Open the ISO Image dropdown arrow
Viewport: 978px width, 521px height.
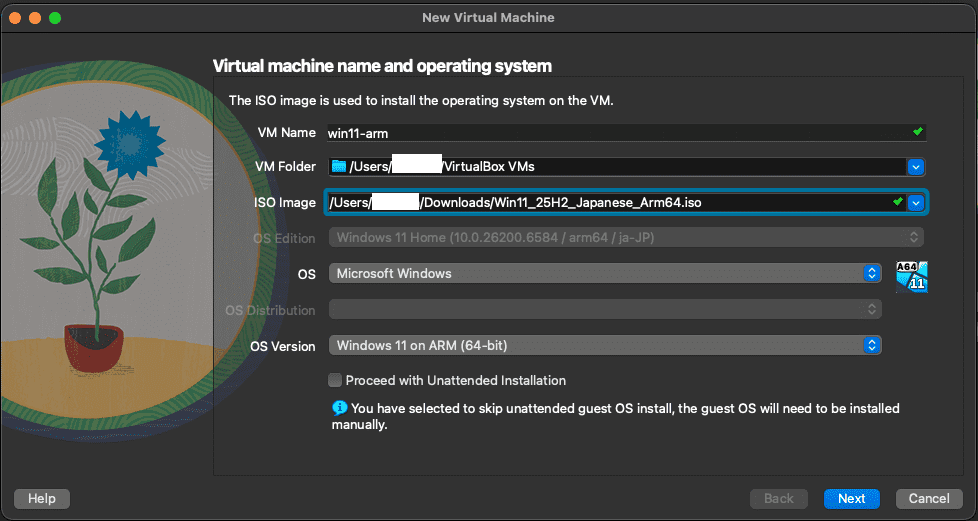tap(916, 203)
